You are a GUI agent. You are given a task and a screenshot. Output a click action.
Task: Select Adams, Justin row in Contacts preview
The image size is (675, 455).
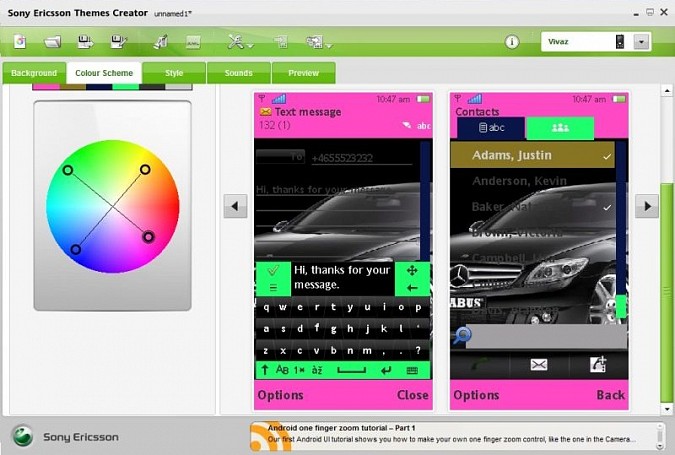(x=533, y=155)
